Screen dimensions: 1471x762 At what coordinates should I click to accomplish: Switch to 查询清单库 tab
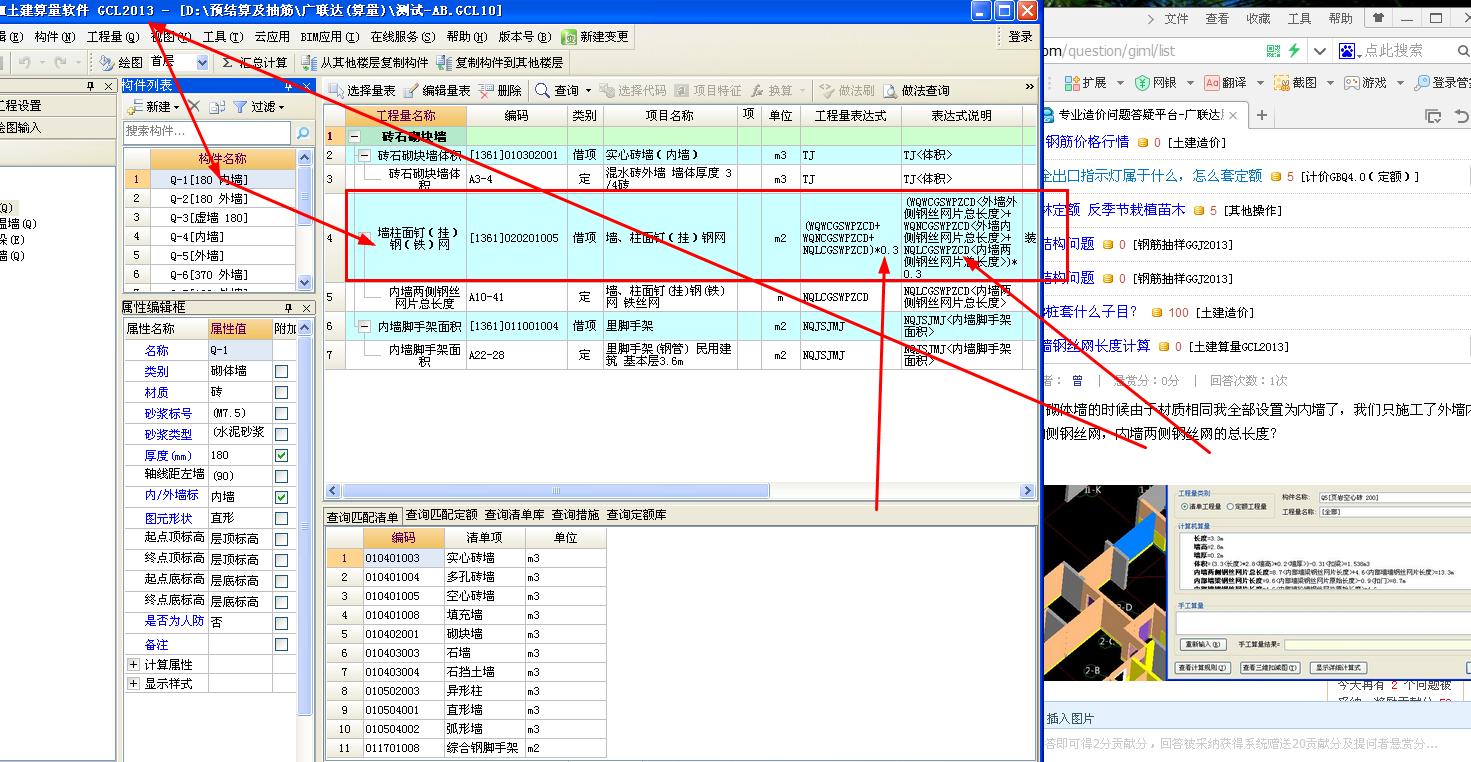tap(515, 515)
